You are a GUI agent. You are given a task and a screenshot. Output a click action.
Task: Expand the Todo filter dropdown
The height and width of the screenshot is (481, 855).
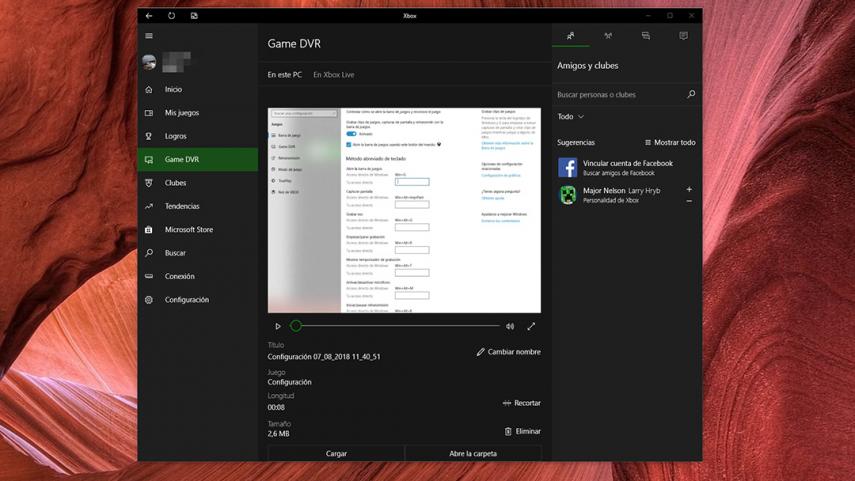pyautogui.click(x=570, y=117)
